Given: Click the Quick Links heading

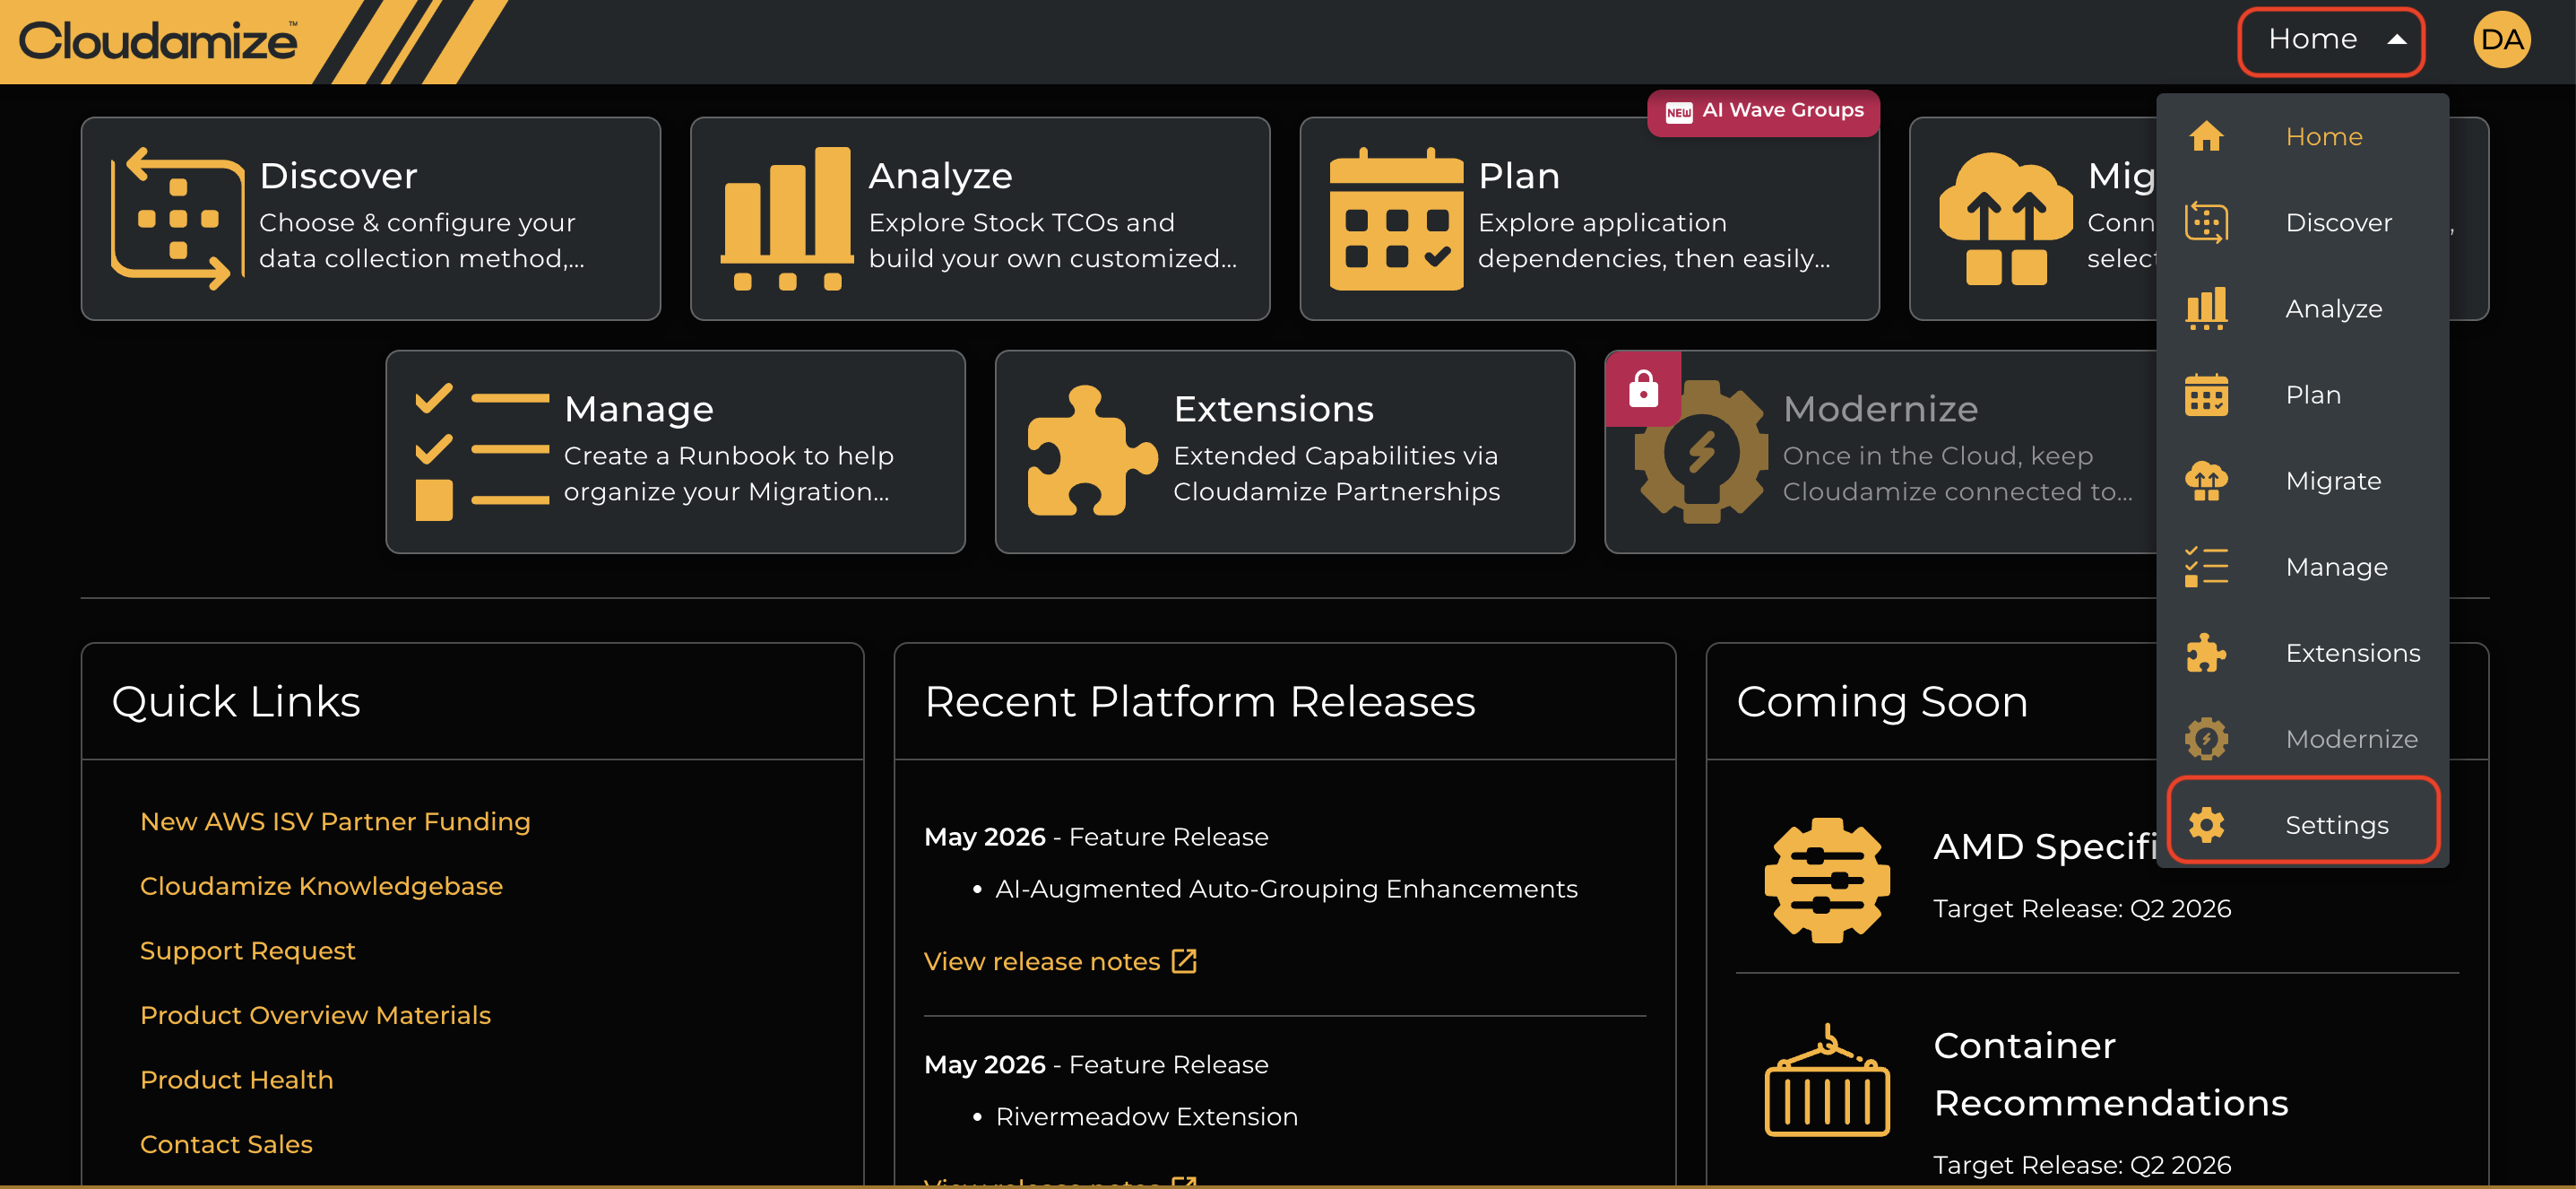Looking at the screenshot, I should coord(235,701).
